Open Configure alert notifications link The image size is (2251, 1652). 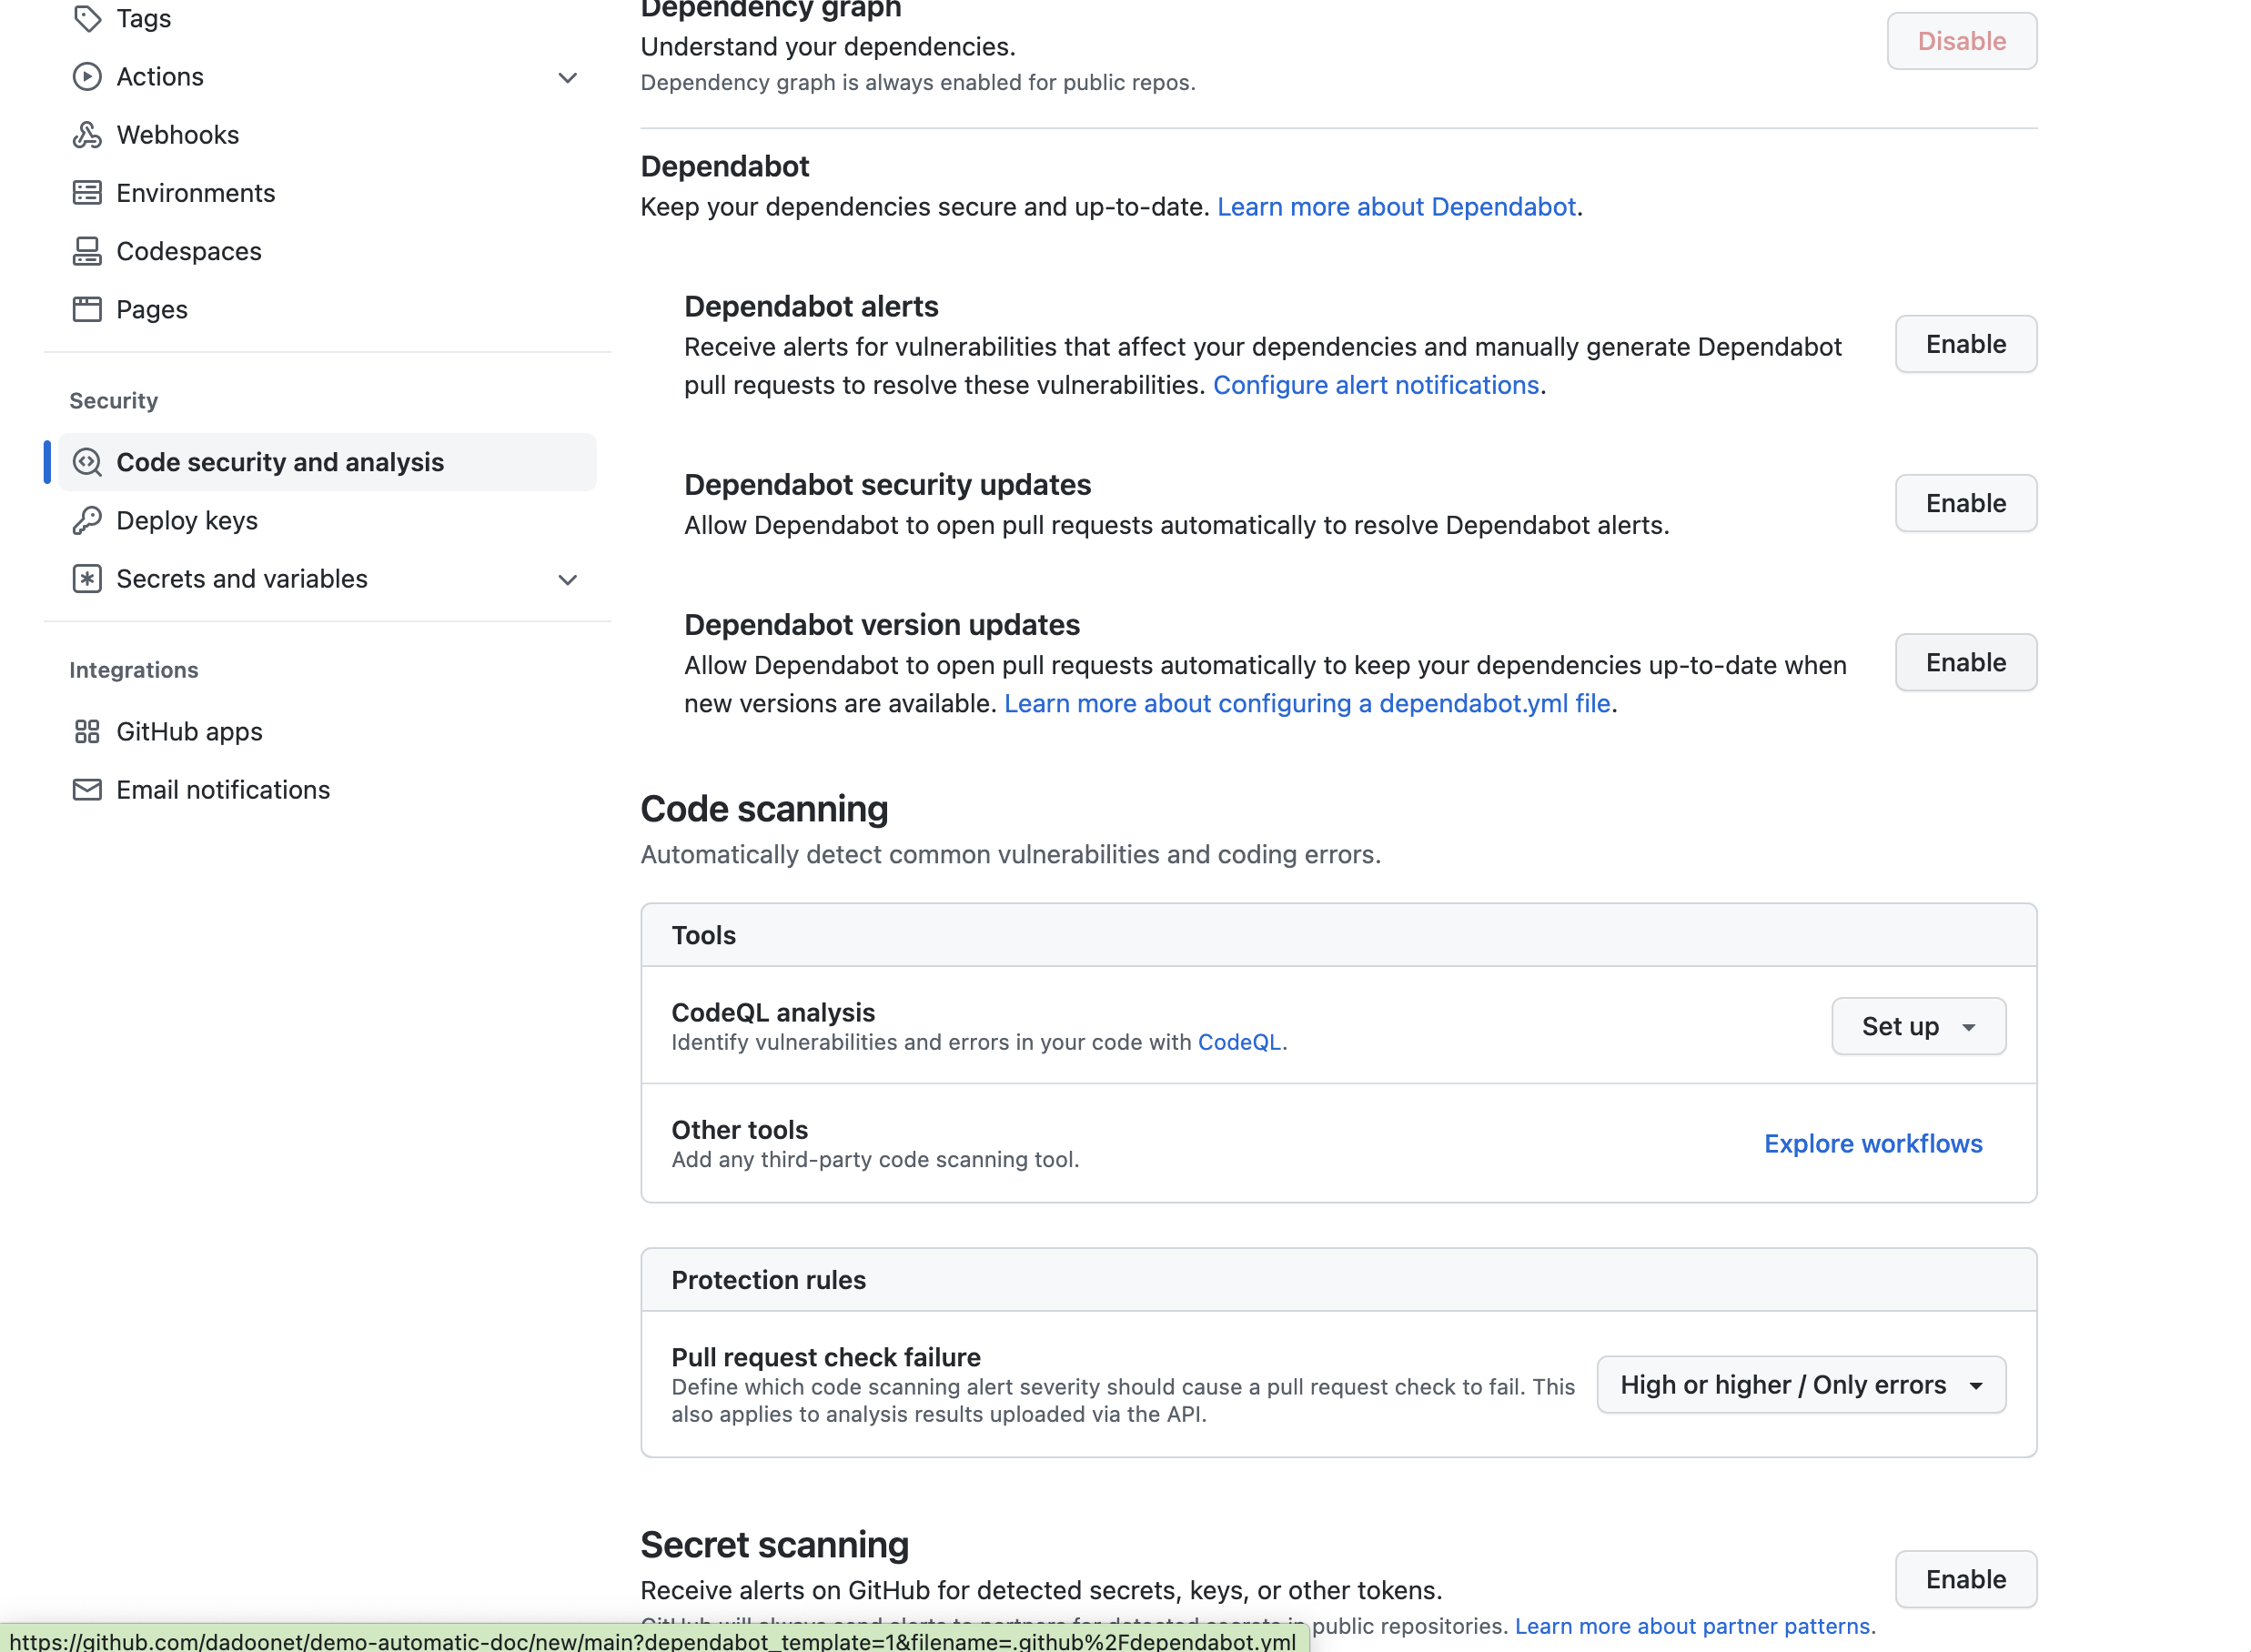coord(1376,385)
